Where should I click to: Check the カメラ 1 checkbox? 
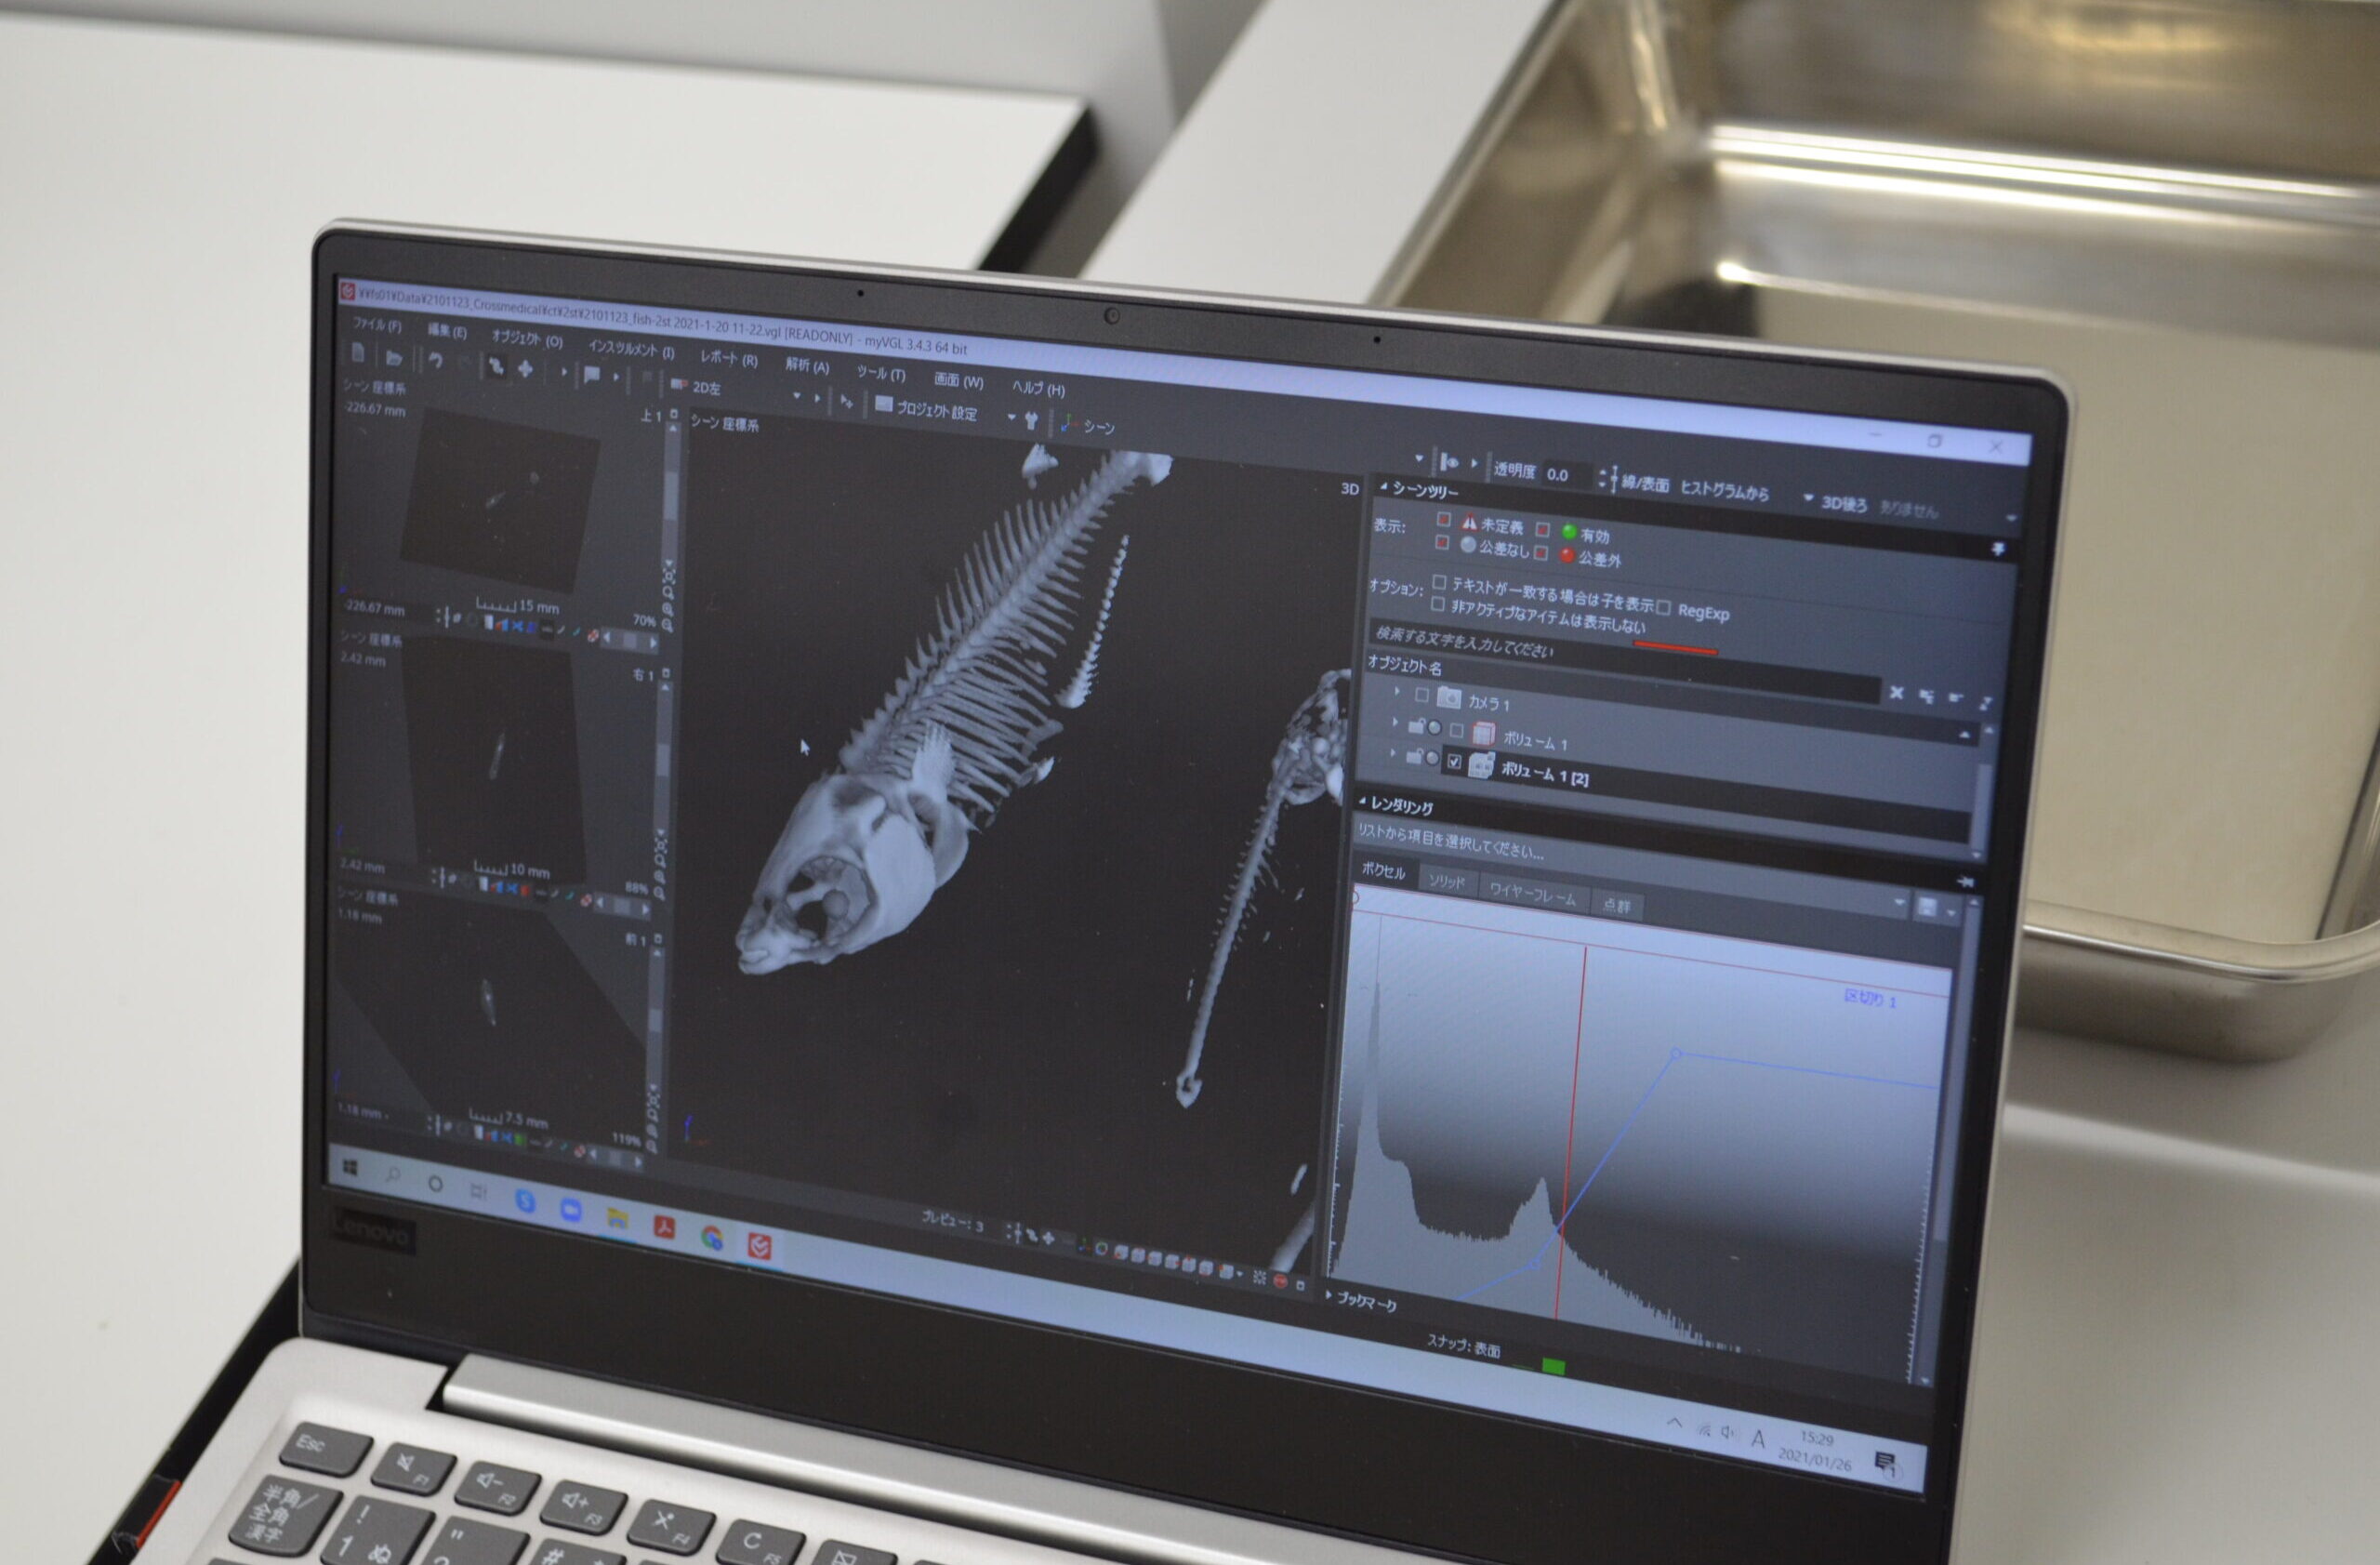point(1422,695)
